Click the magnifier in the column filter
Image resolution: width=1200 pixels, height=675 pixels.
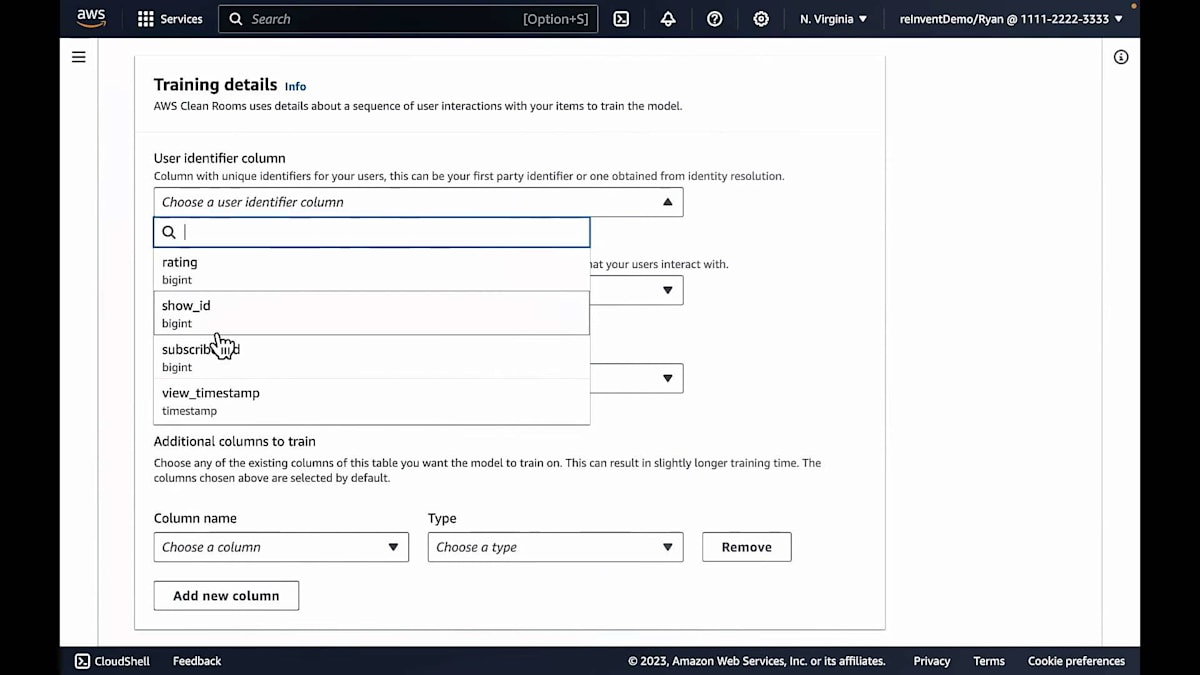[x=169, y=232]
